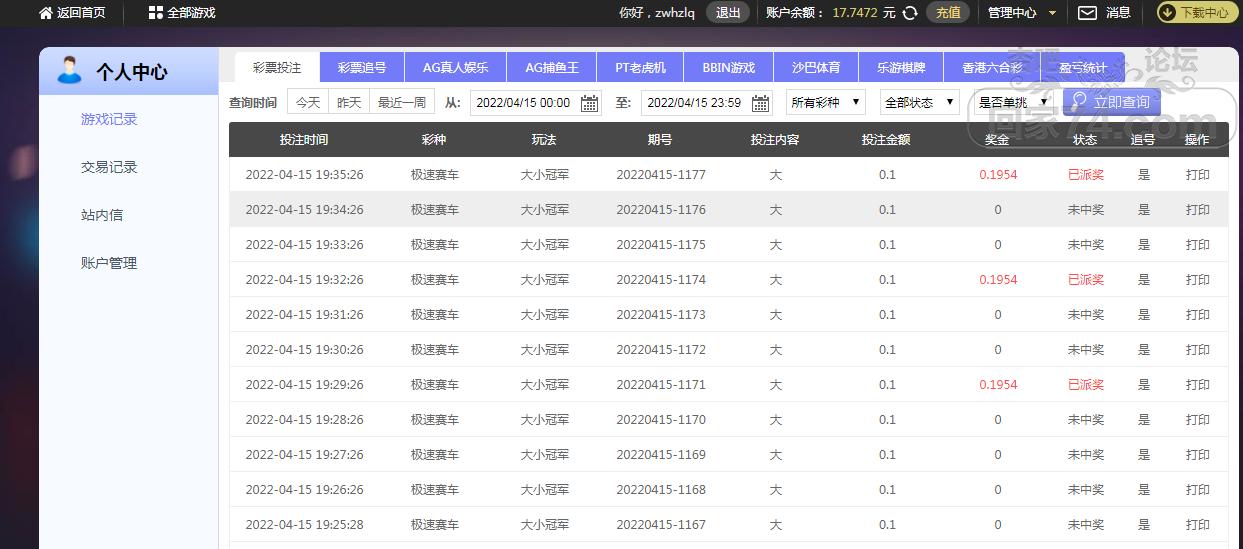Click 期号 column header
This screenshot has width=1243, height=549.
click(x=660, y=140)
